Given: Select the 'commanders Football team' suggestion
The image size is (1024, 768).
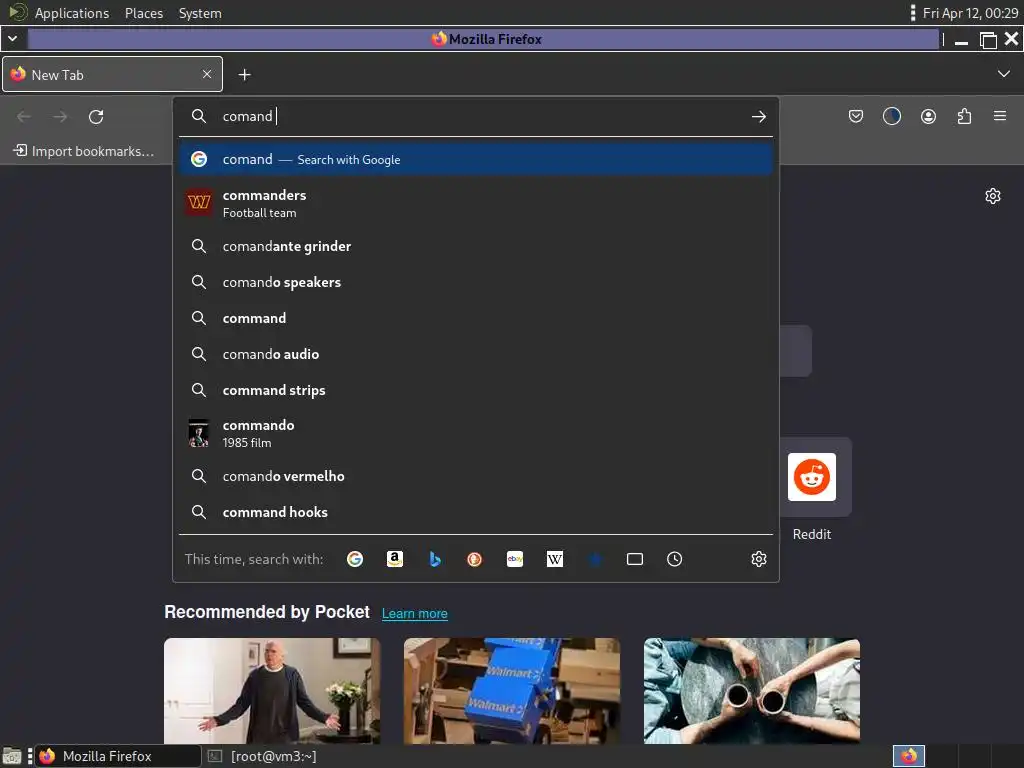Looking at the screenshot, I should click(x=475, y=203).
